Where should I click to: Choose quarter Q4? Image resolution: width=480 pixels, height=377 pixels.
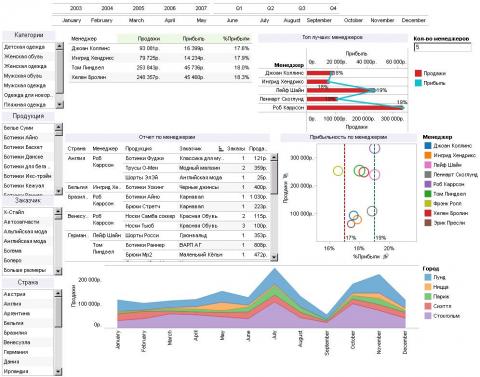point(333,8)
